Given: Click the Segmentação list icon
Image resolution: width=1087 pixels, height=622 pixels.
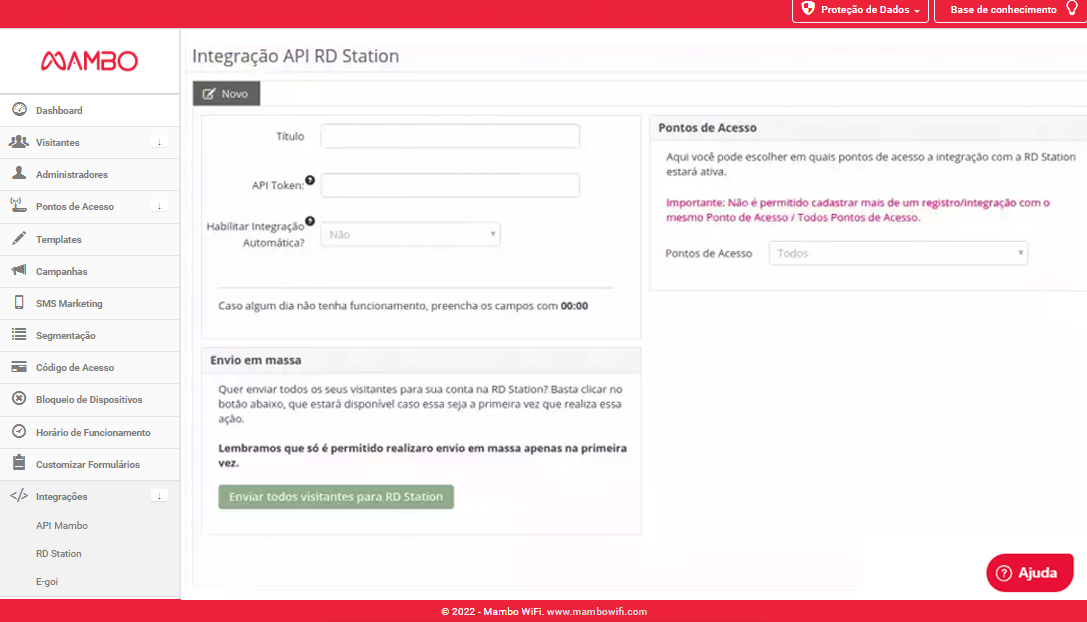Looking at the screenshot, I should point(19,334).
